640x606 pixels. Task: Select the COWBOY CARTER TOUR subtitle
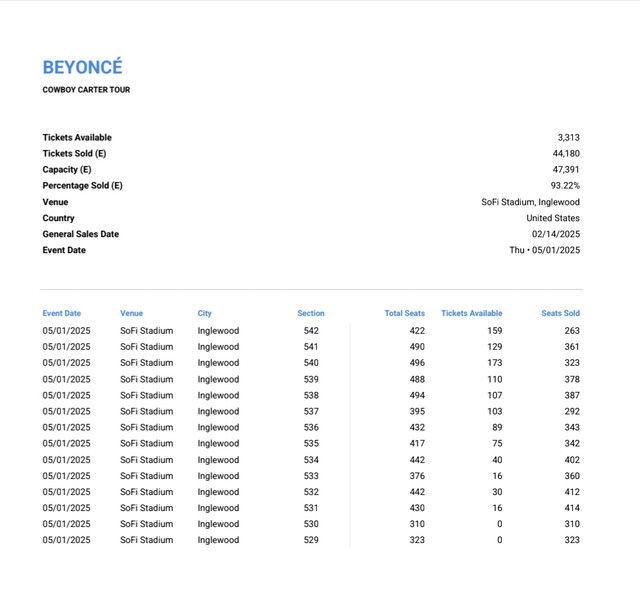pos(86,90)
